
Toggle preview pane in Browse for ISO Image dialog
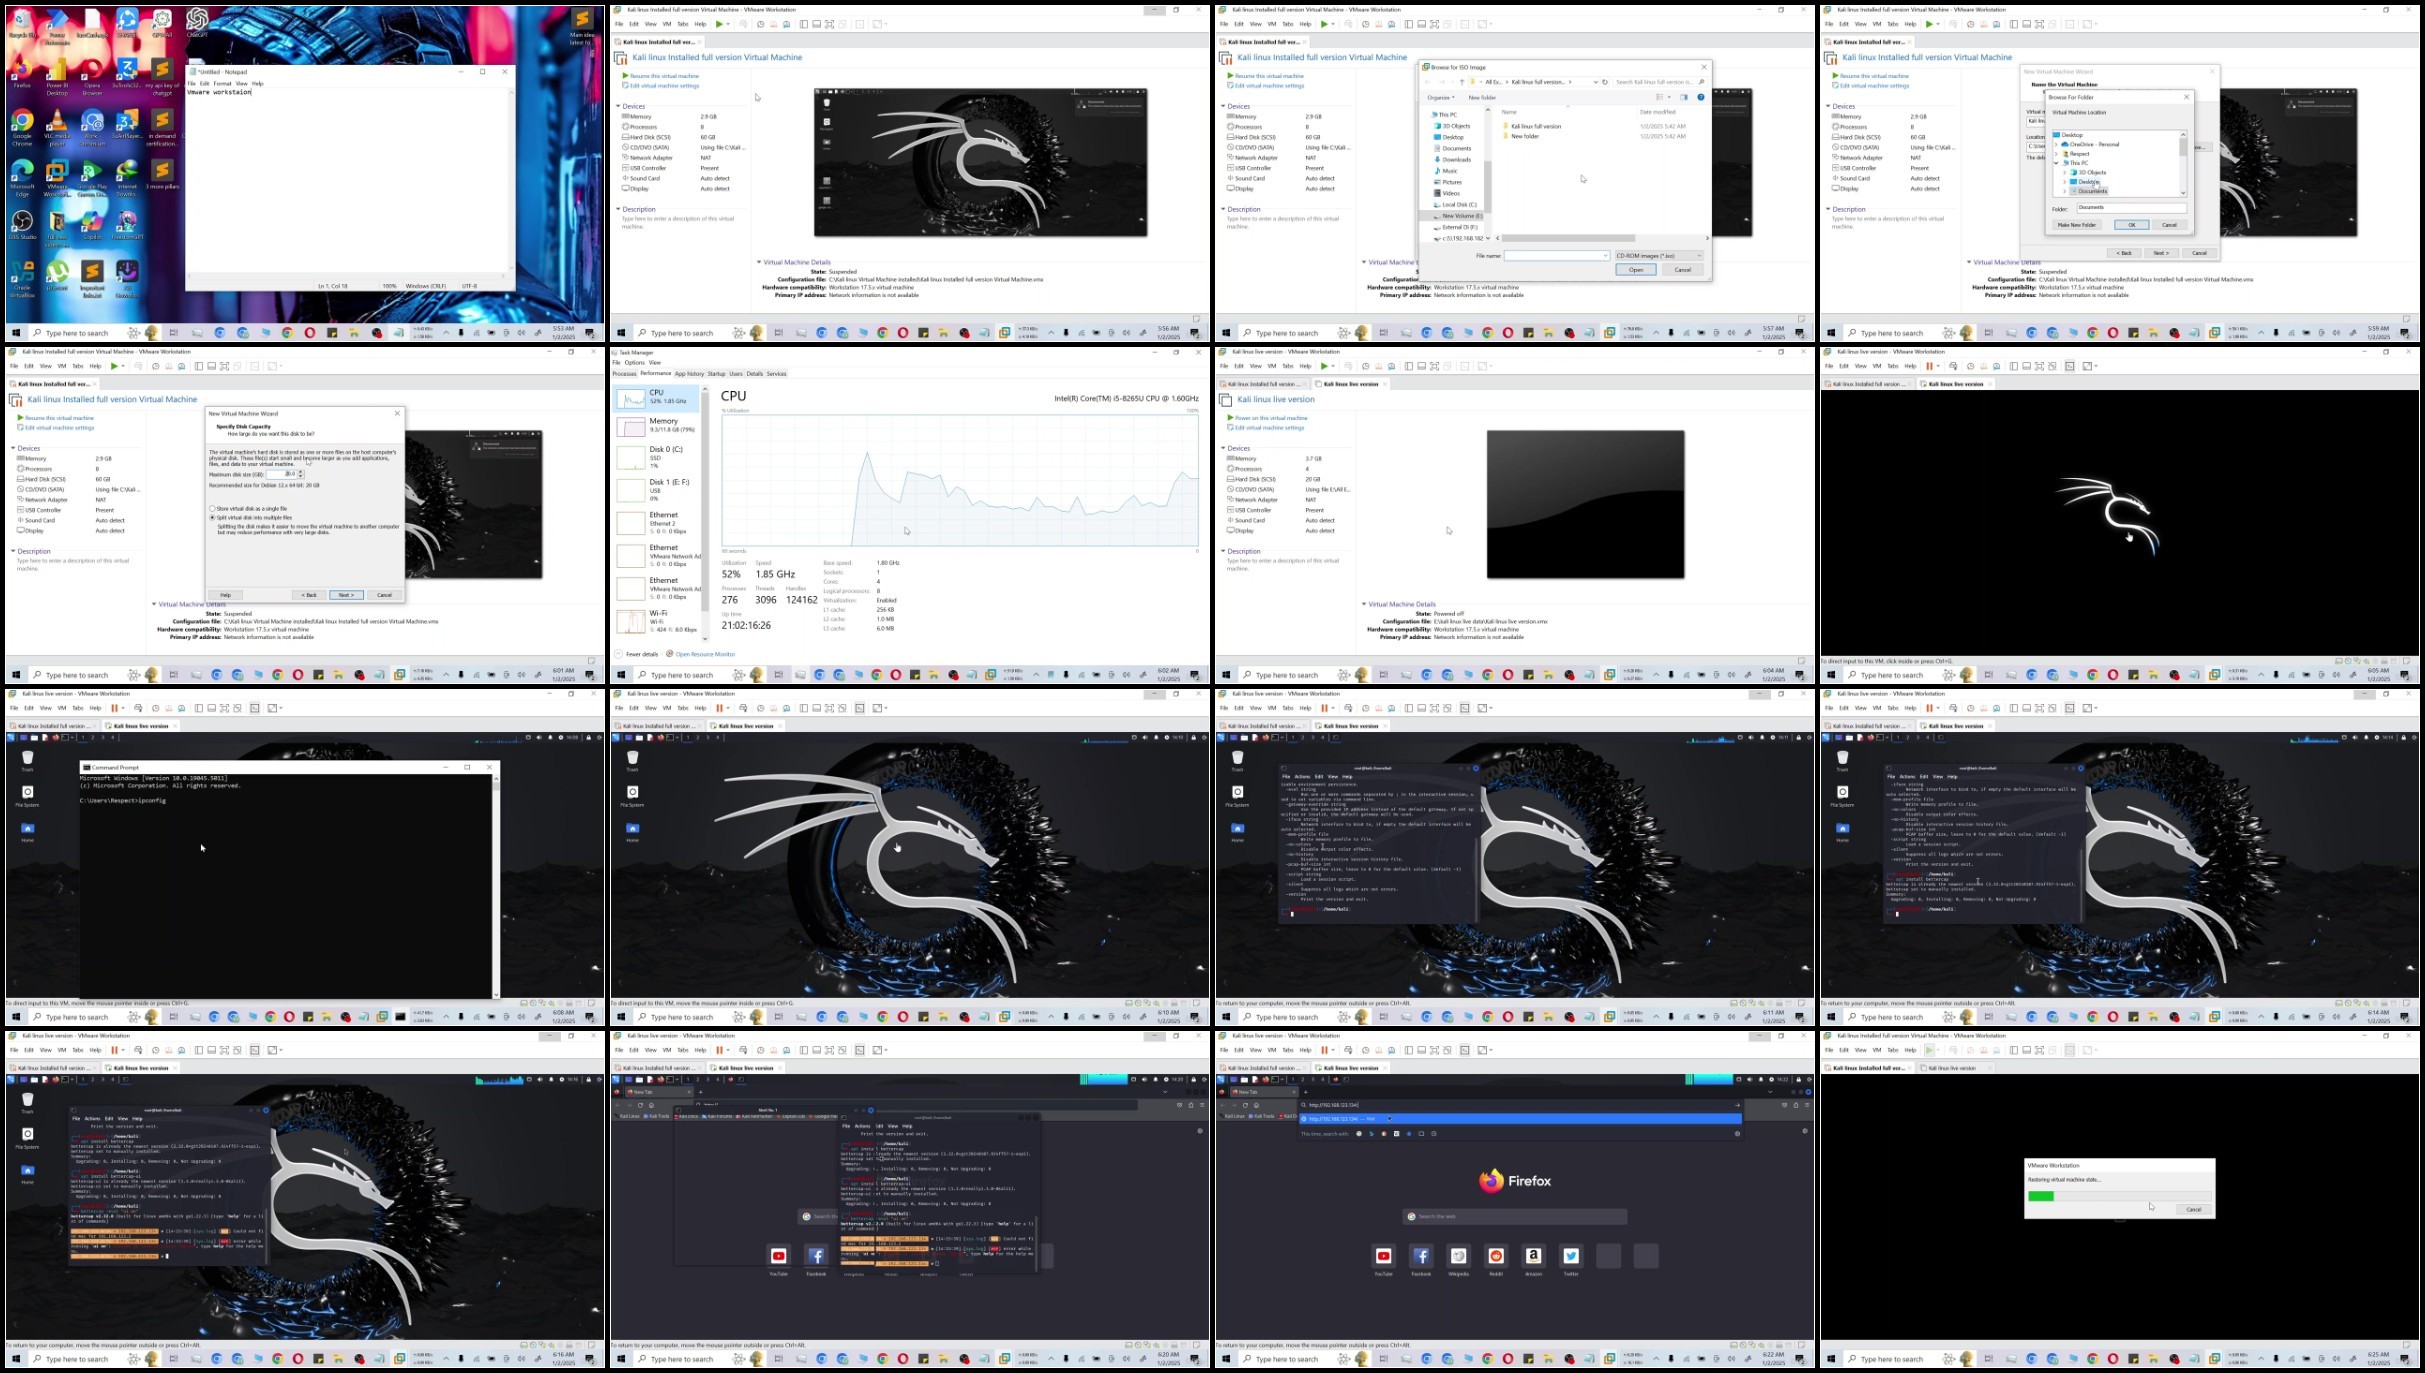1684,98
